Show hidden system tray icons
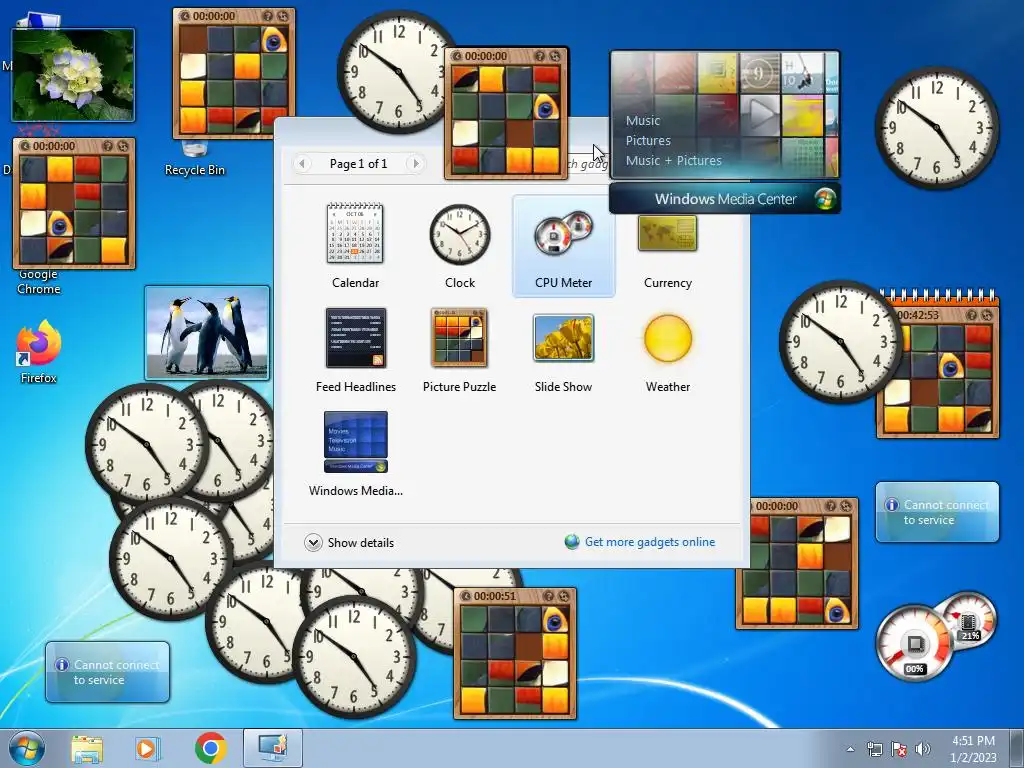 coord(850,749)
